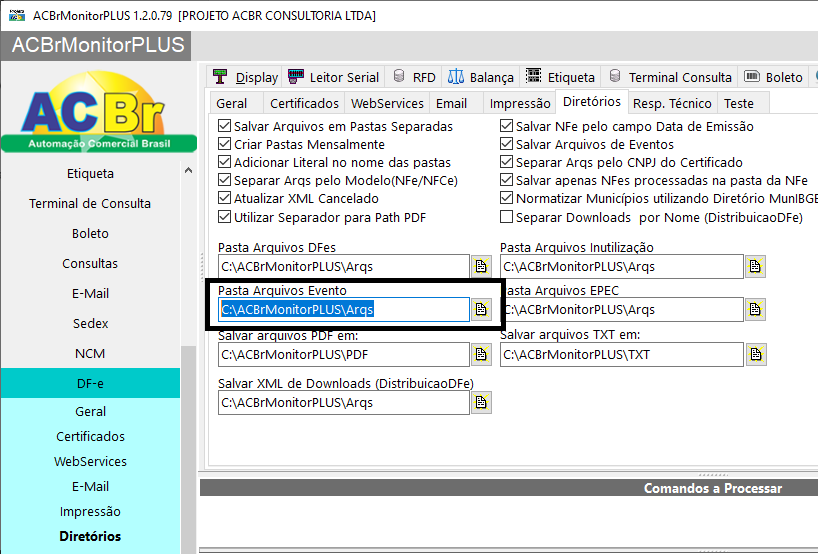This screenshot has height=554, width=818.
Task: Focus the Salvar arquivos PDF path field
Action: click(x=344, y=355)
